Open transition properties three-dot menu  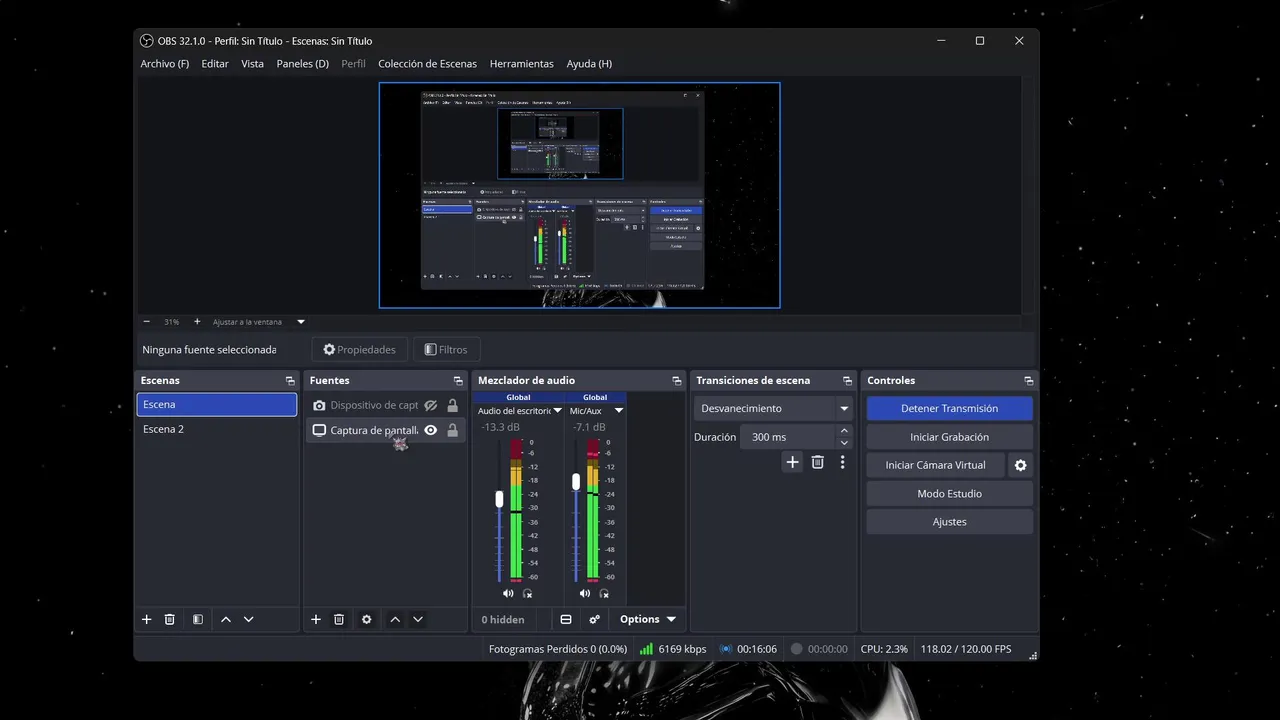click(843, 462)
